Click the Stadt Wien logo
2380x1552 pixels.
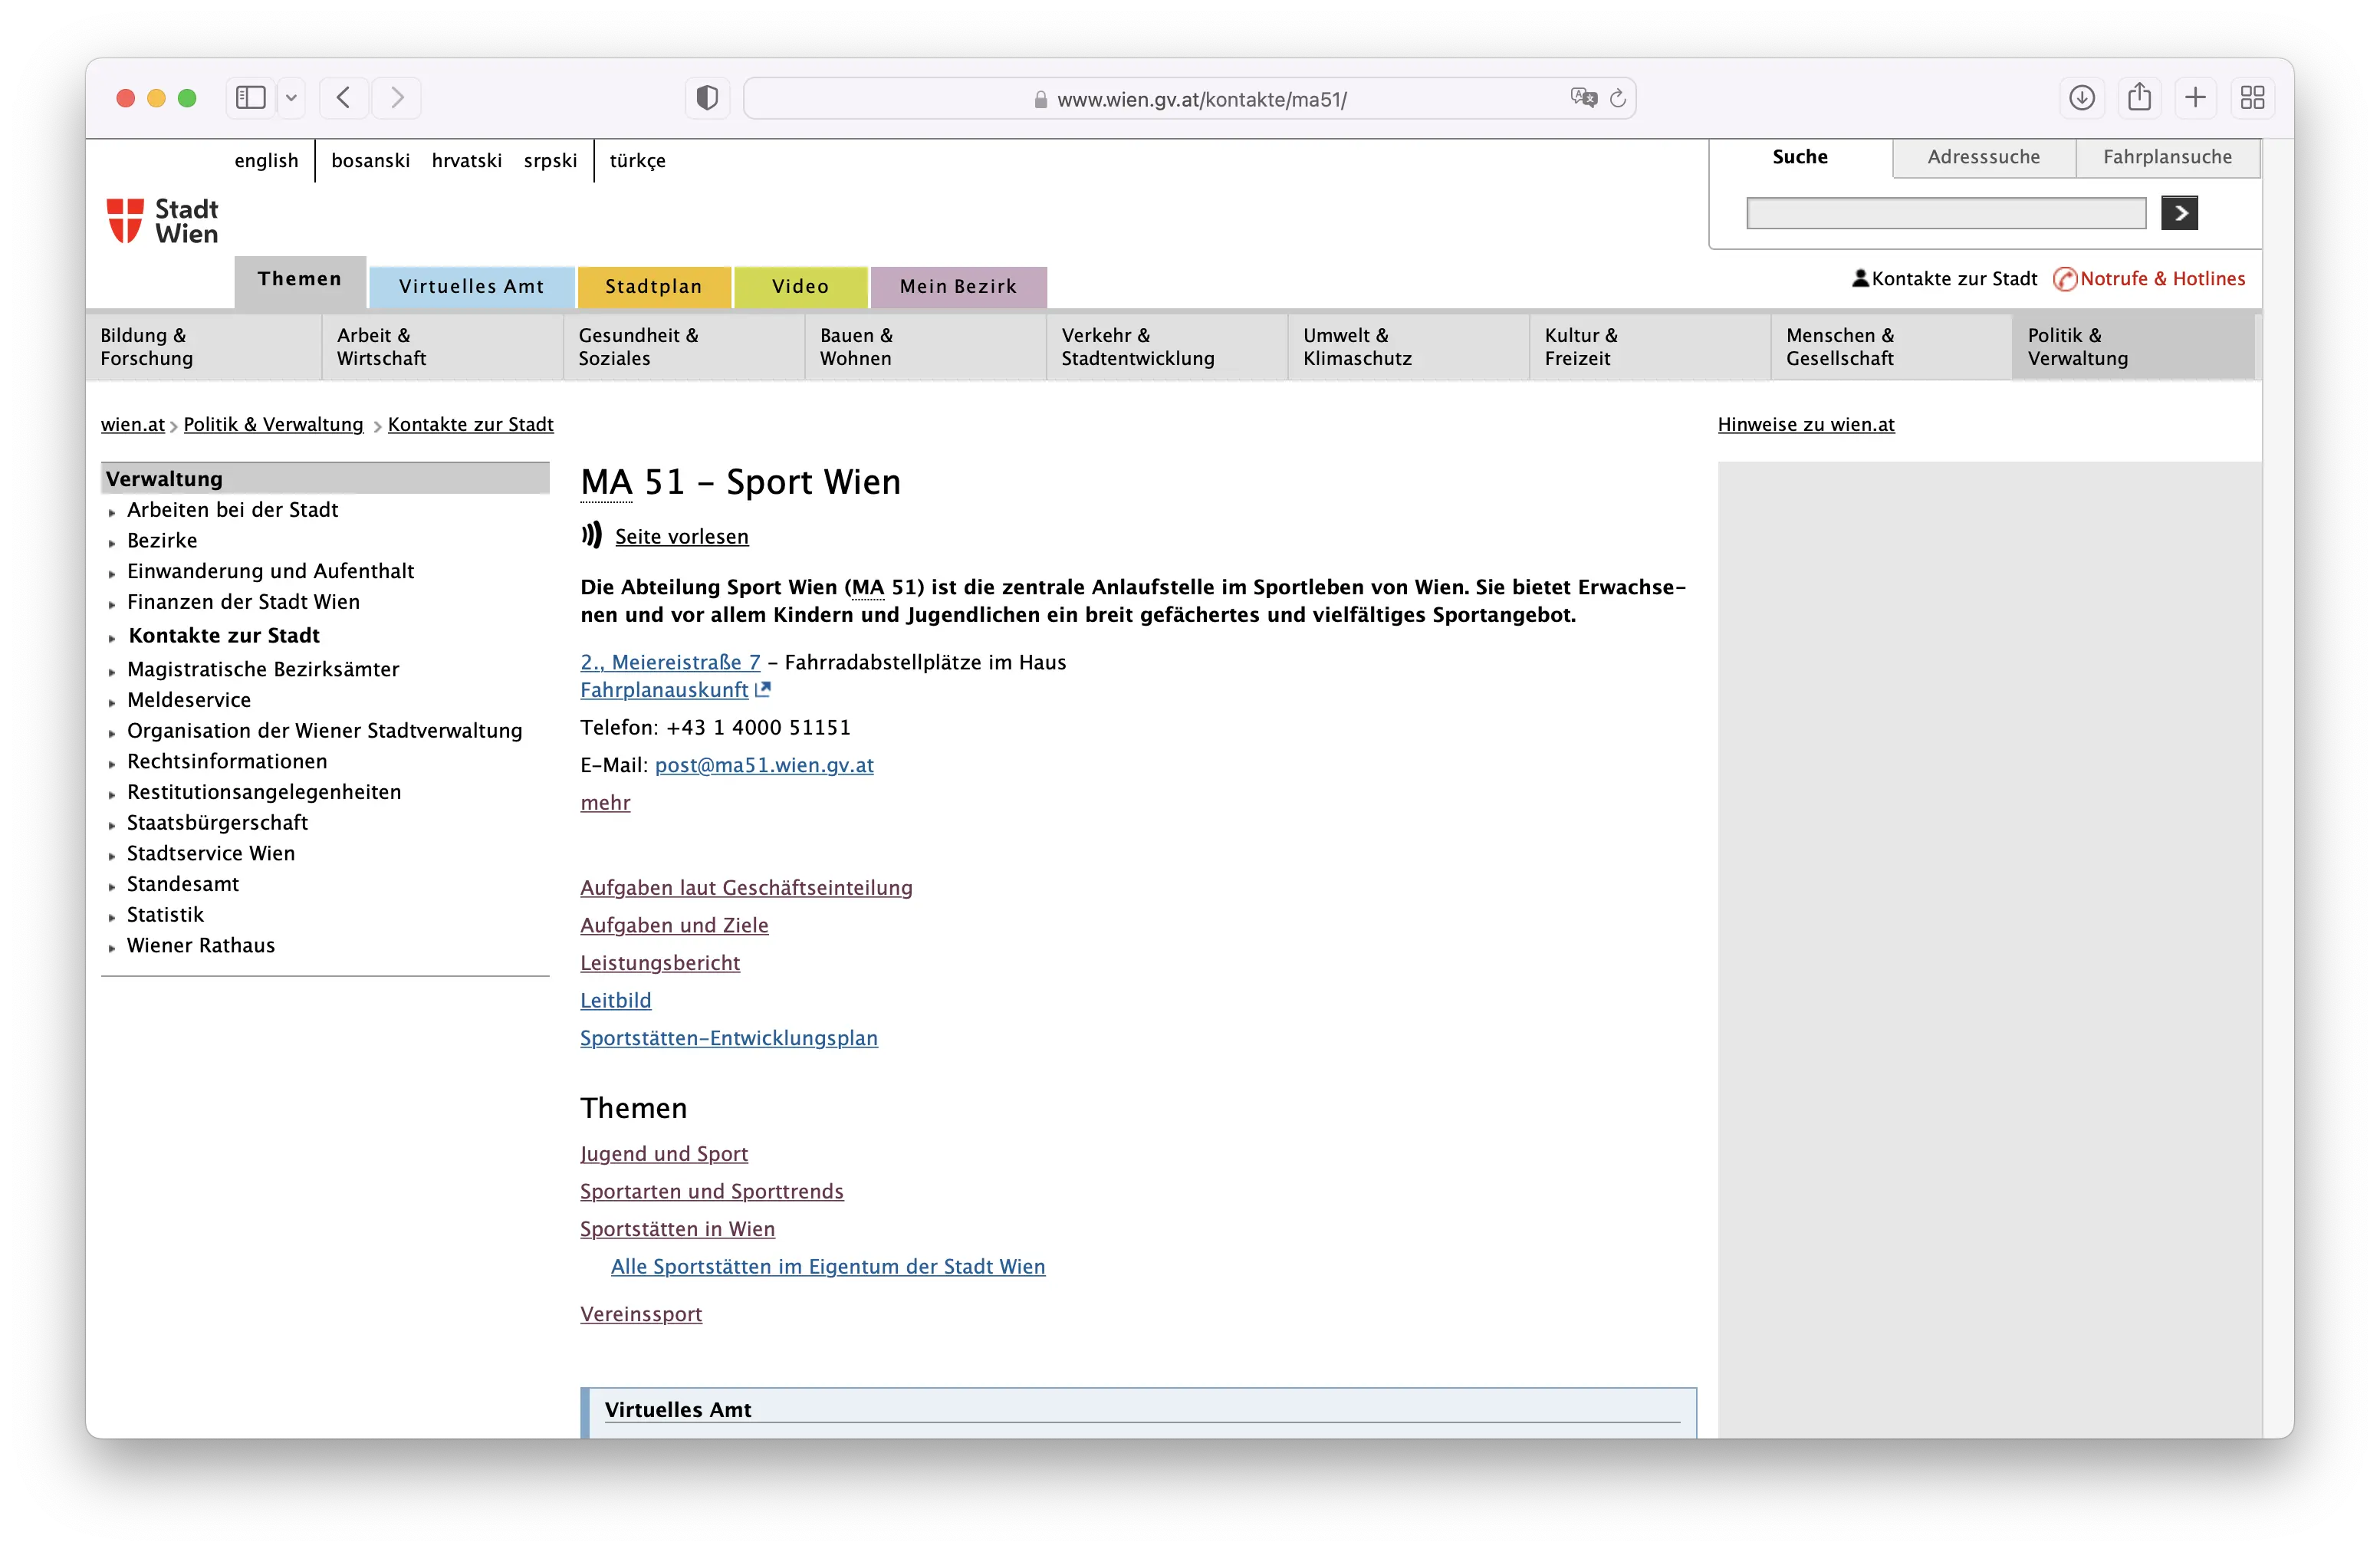pos(163,221)
